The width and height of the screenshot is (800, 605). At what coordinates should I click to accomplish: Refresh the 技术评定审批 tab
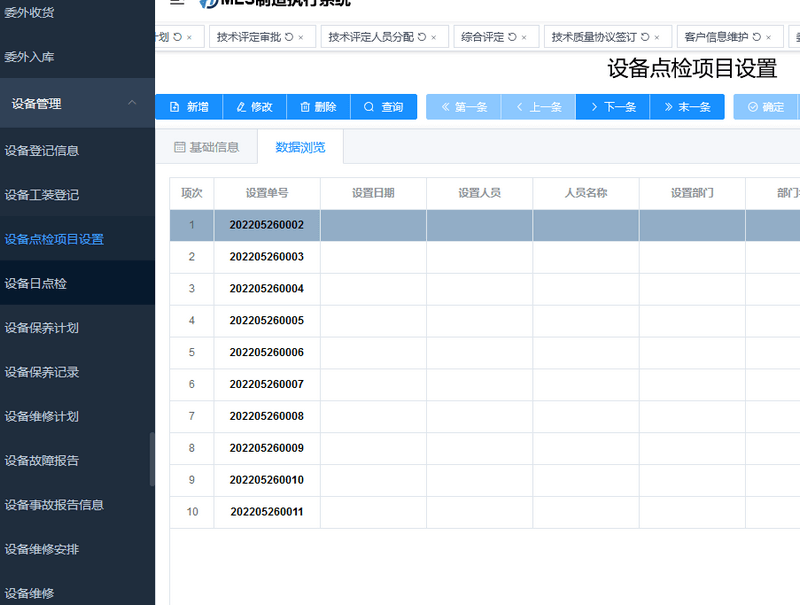(289, 37)
